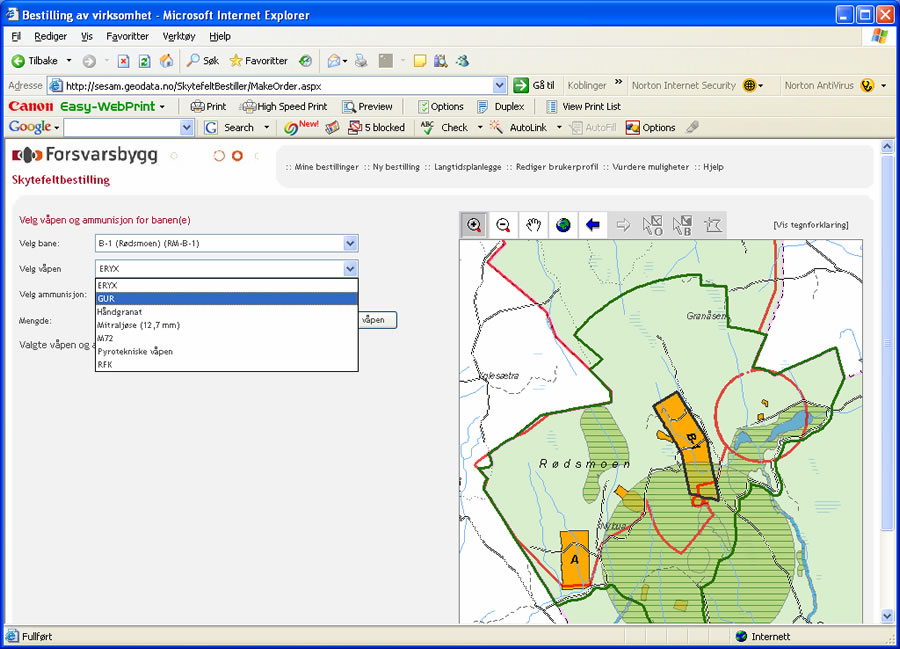Screen dimensions: 900x649
Task: Click the browser Stop icon
Action: [124, 61]
